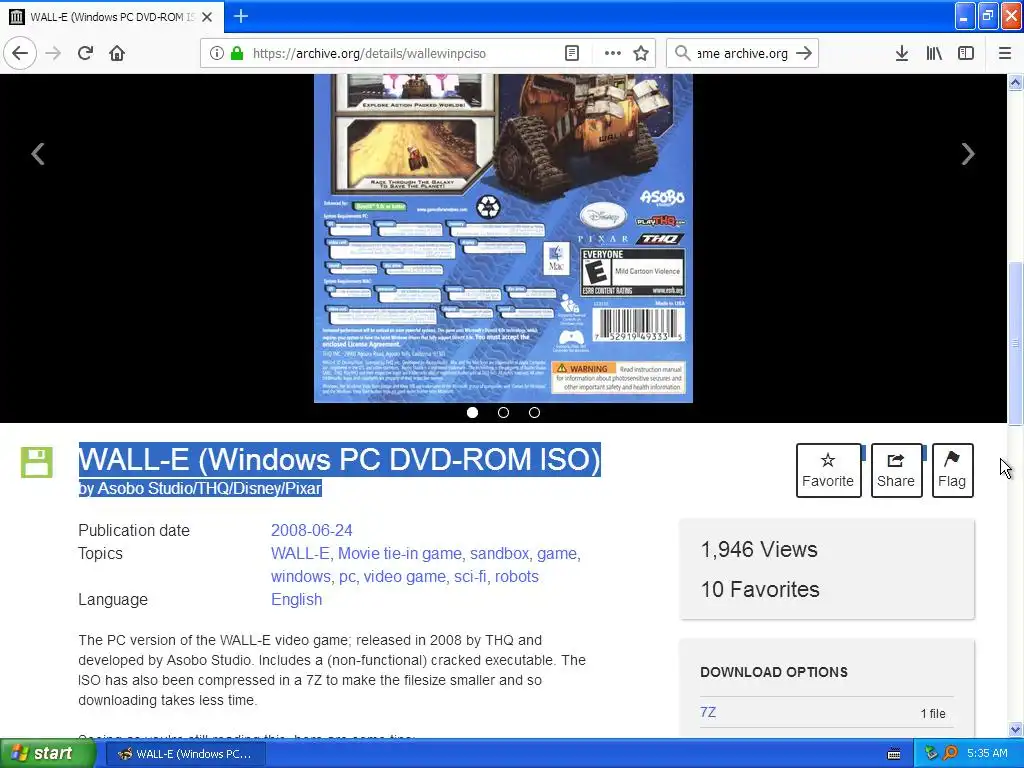The width and height of the screenshot is (1024, 768).
Task: Click the green secure padlock icon
Action: tap(237, 54)
